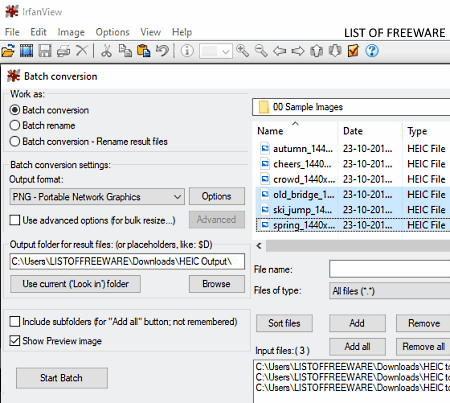Click the Delete X toolbar icon
The width and height of the screenshot is (450, 403).
click(x=82, y=51)
